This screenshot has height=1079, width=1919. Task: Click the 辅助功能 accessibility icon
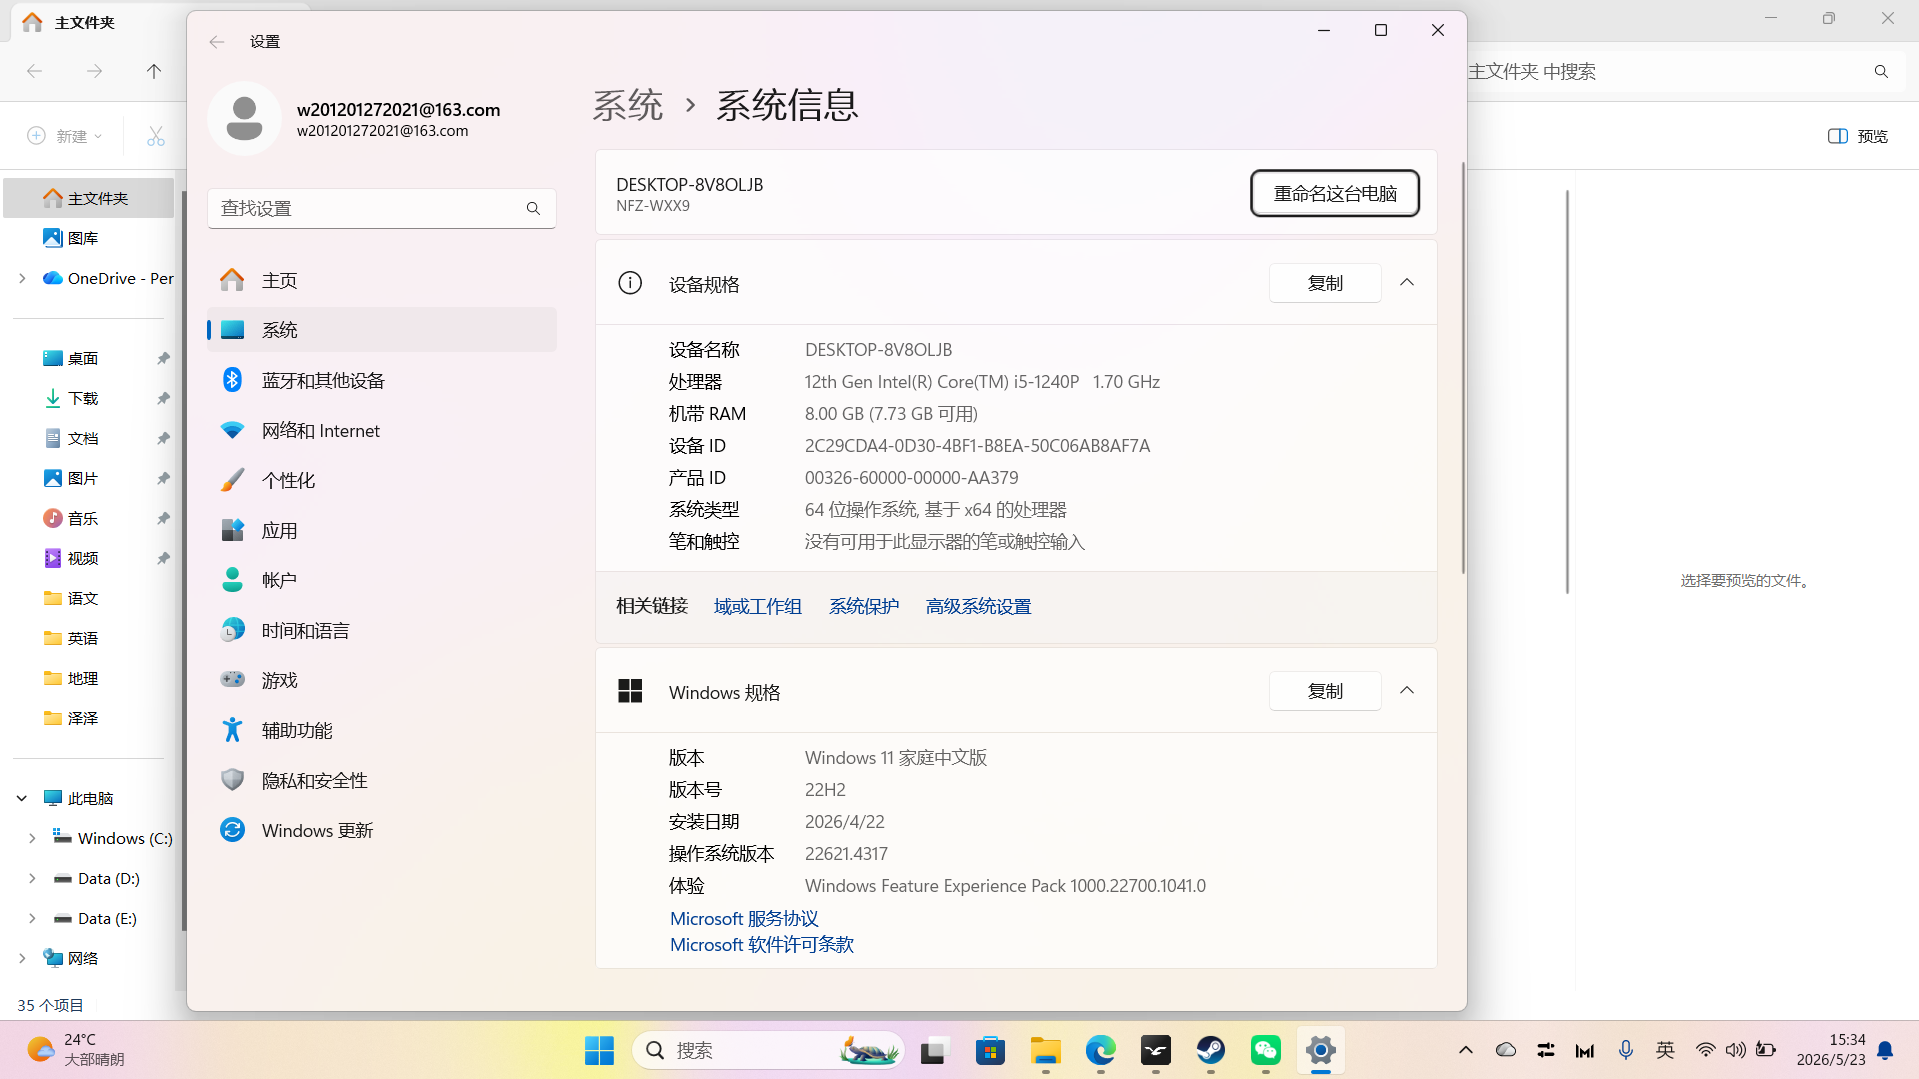232,730
